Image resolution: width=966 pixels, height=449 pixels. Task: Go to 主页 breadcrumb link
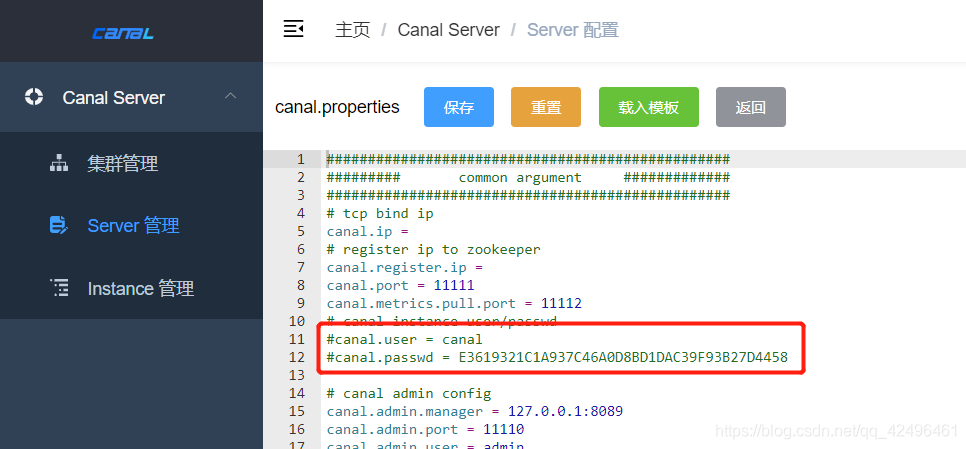click(352, 30)
